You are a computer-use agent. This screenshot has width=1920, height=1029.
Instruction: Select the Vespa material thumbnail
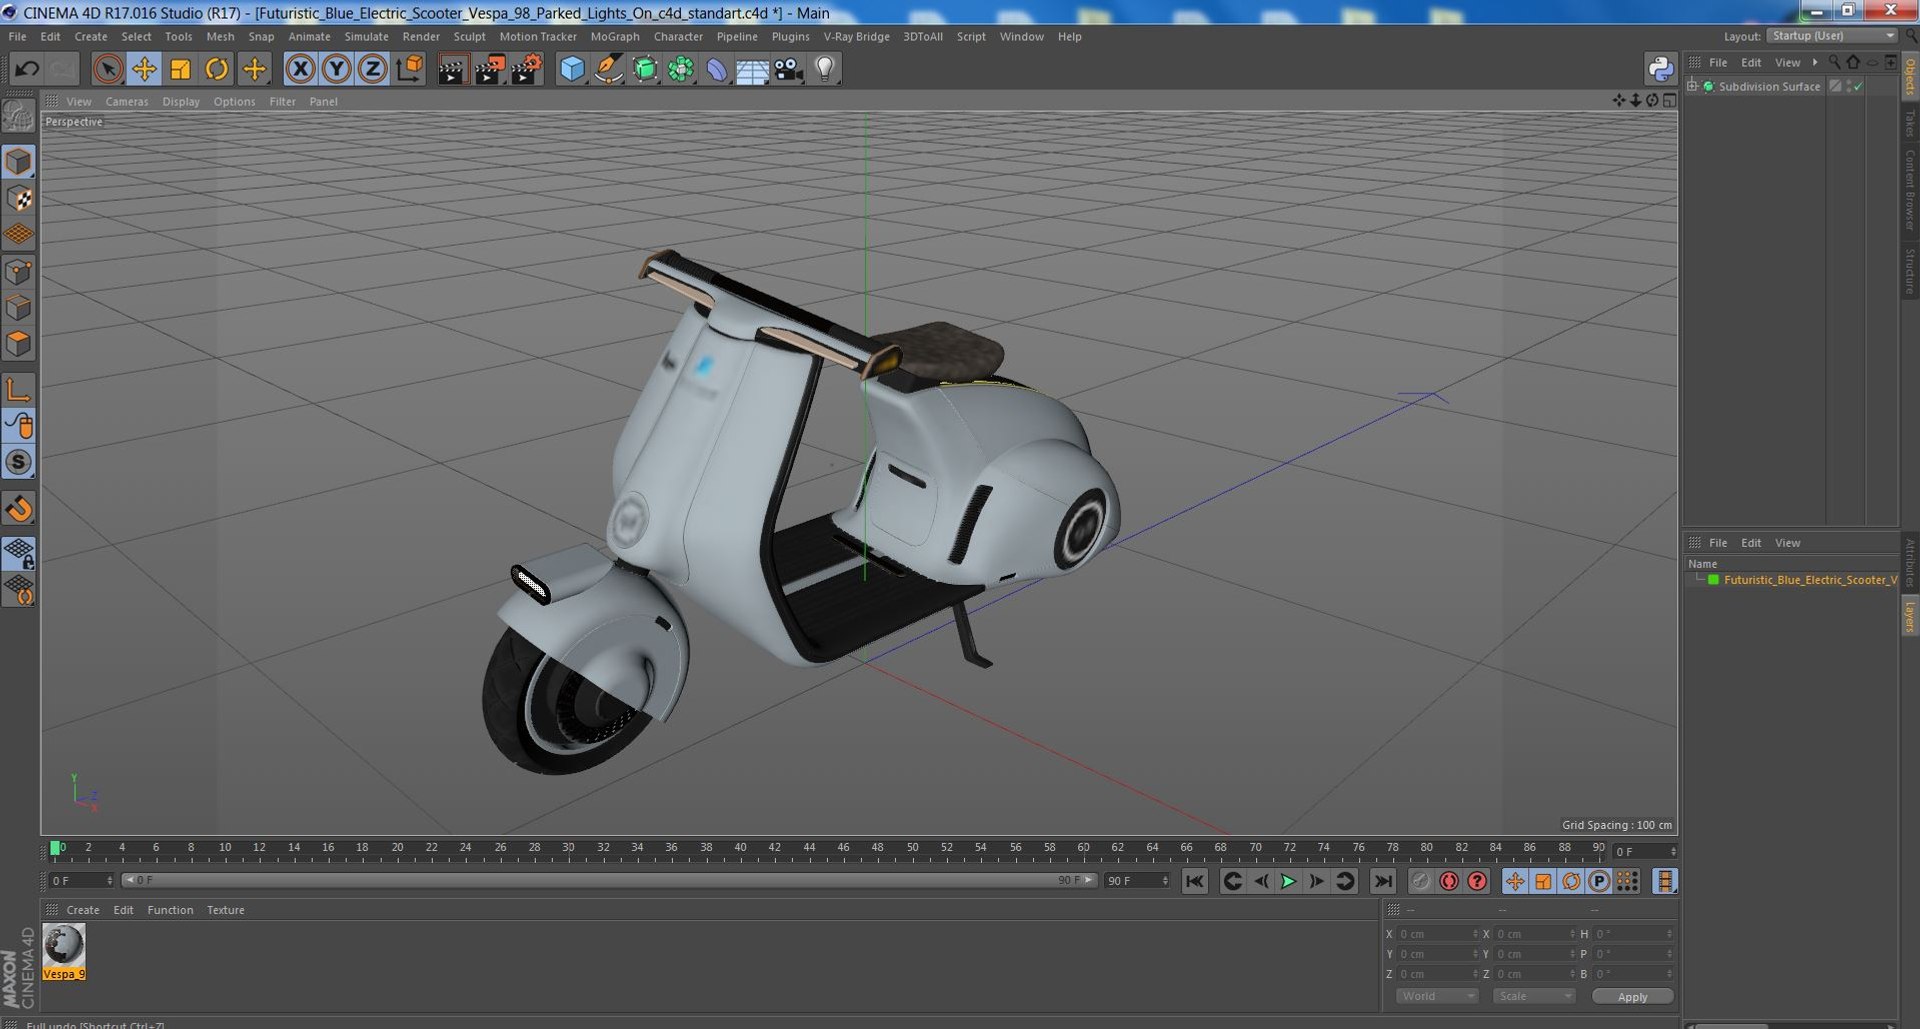click(64, 945)
